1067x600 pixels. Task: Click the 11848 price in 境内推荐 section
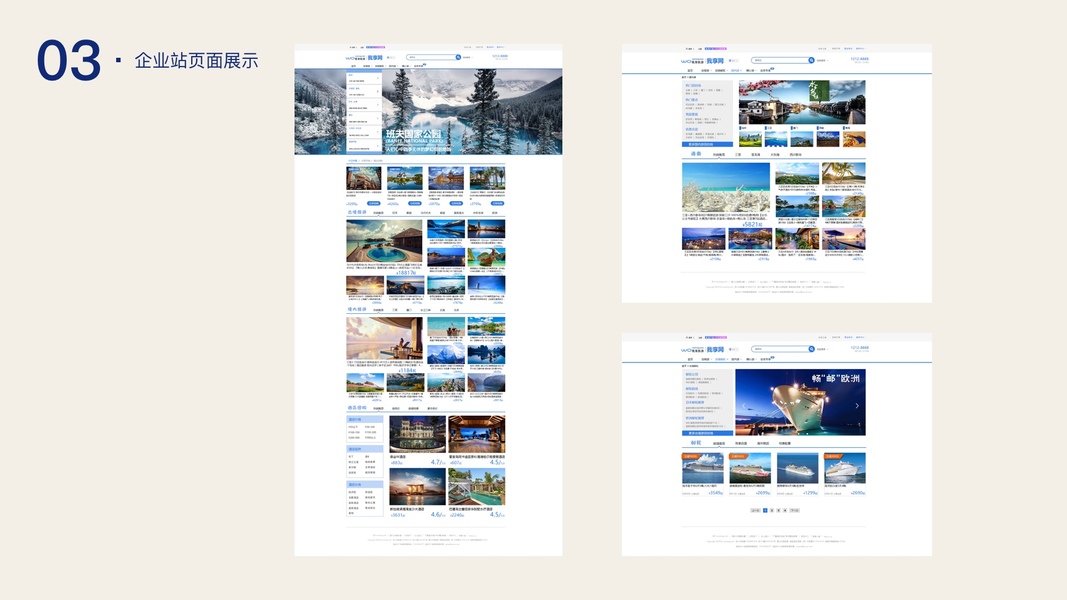406,370
